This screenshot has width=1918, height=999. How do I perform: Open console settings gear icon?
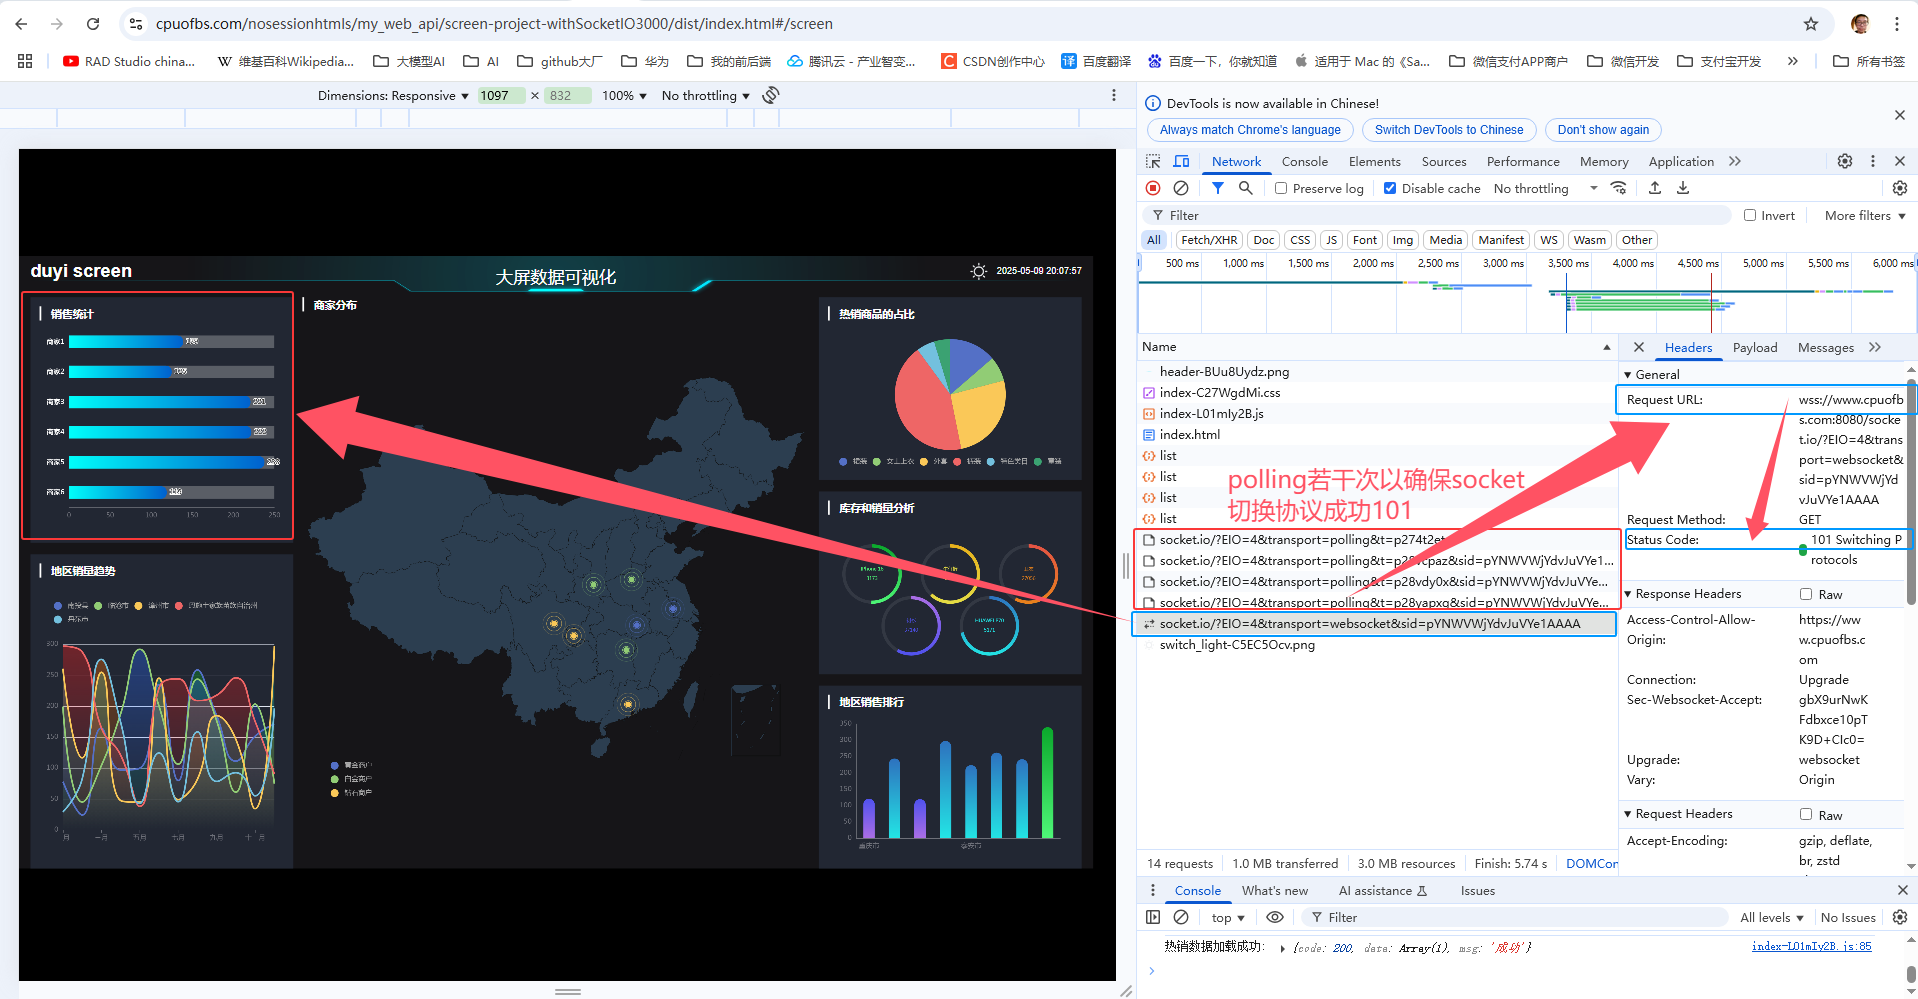coord(1900,917)
